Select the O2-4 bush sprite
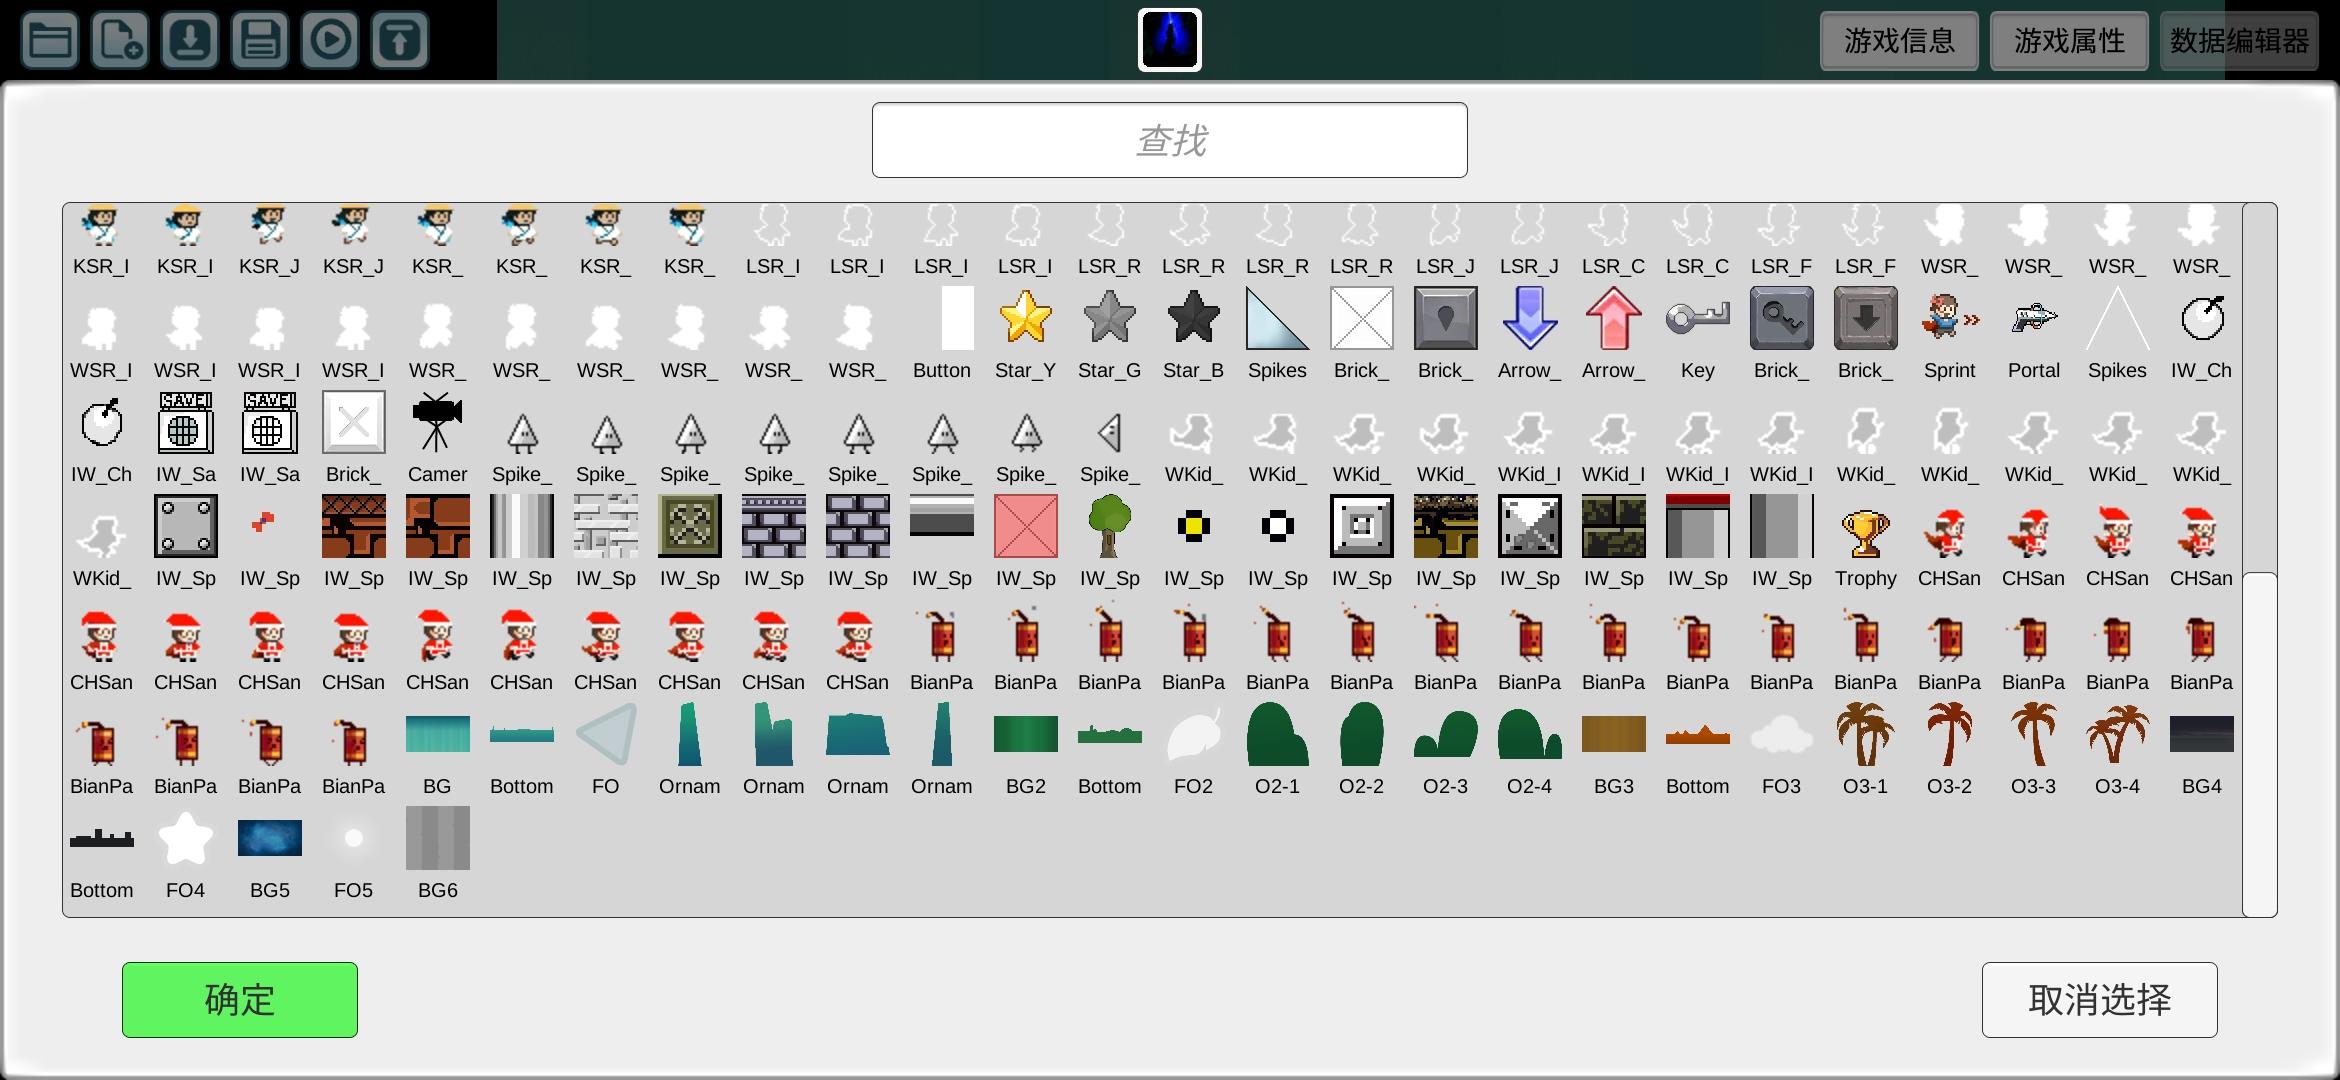The image size is (2340, 1080). (1530, 734)
